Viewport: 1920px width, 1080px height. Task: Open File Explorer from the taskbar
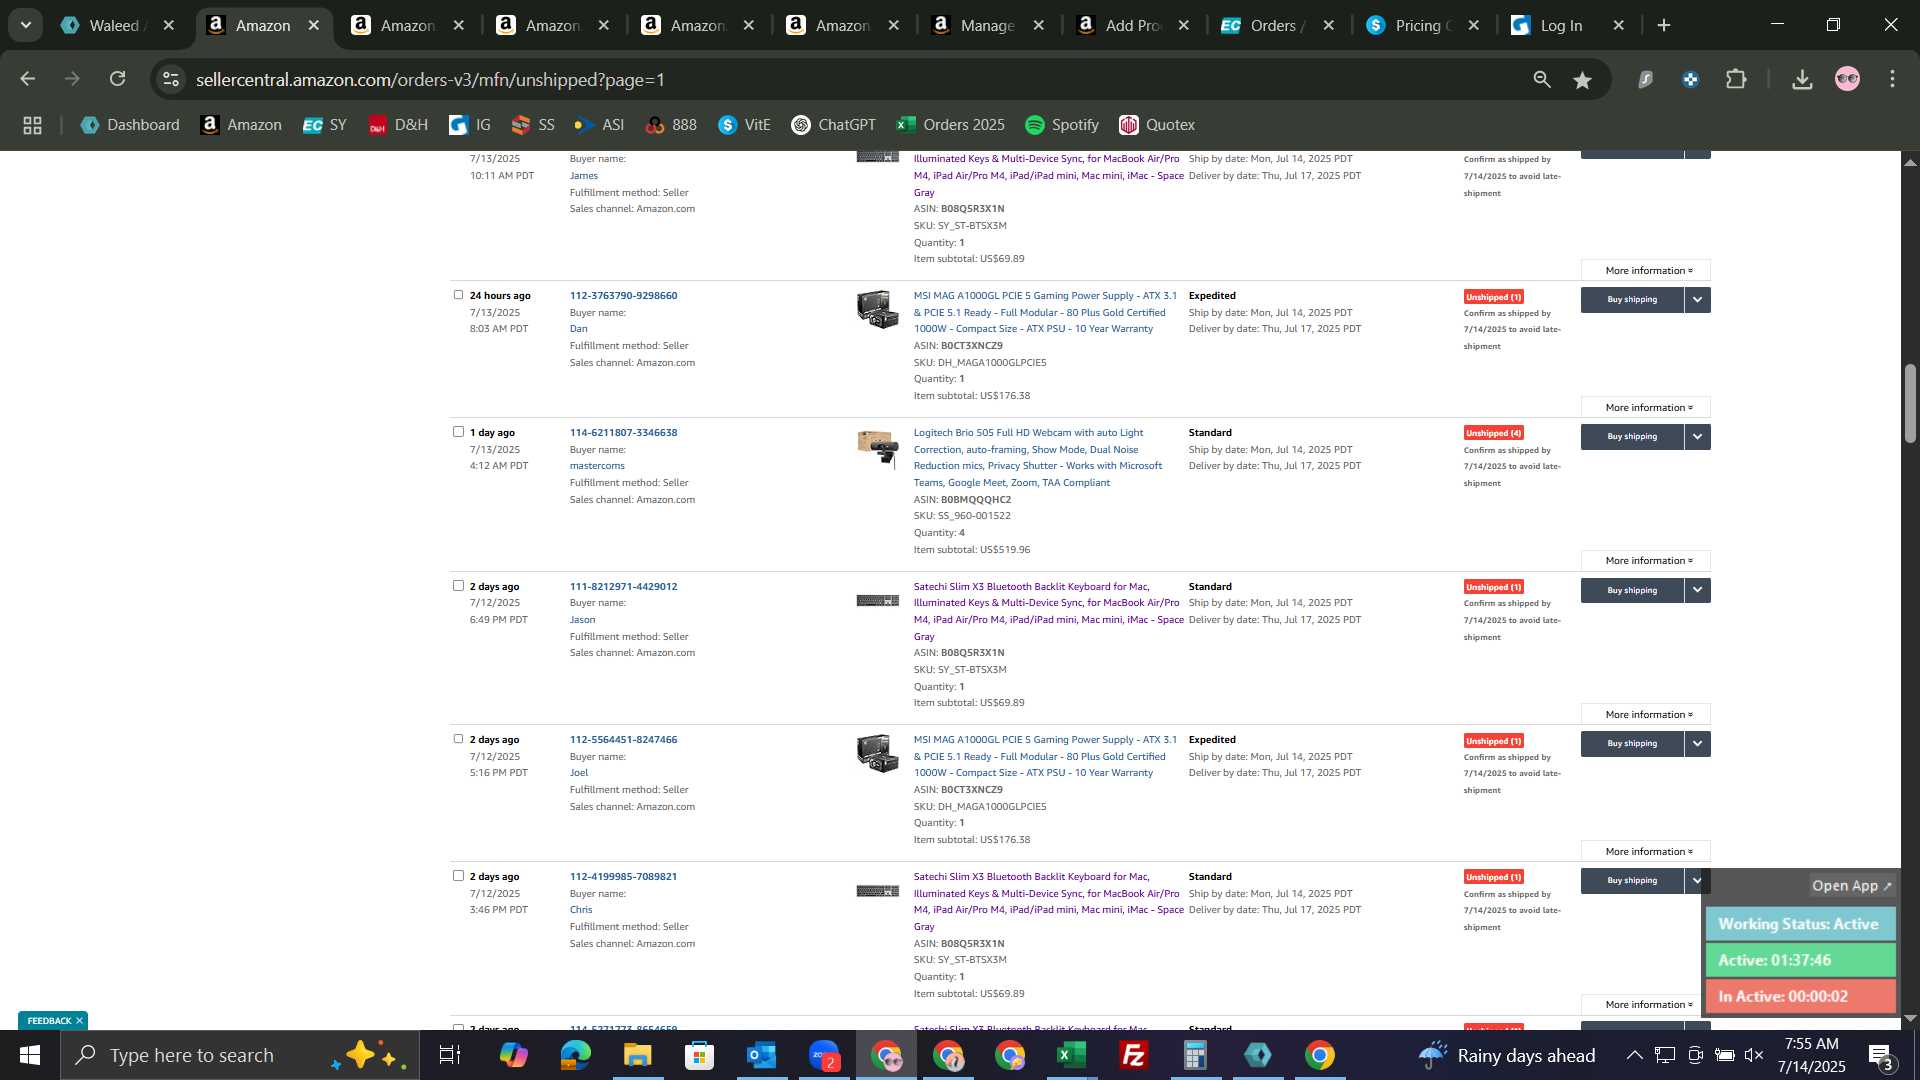coord(637,1055)
